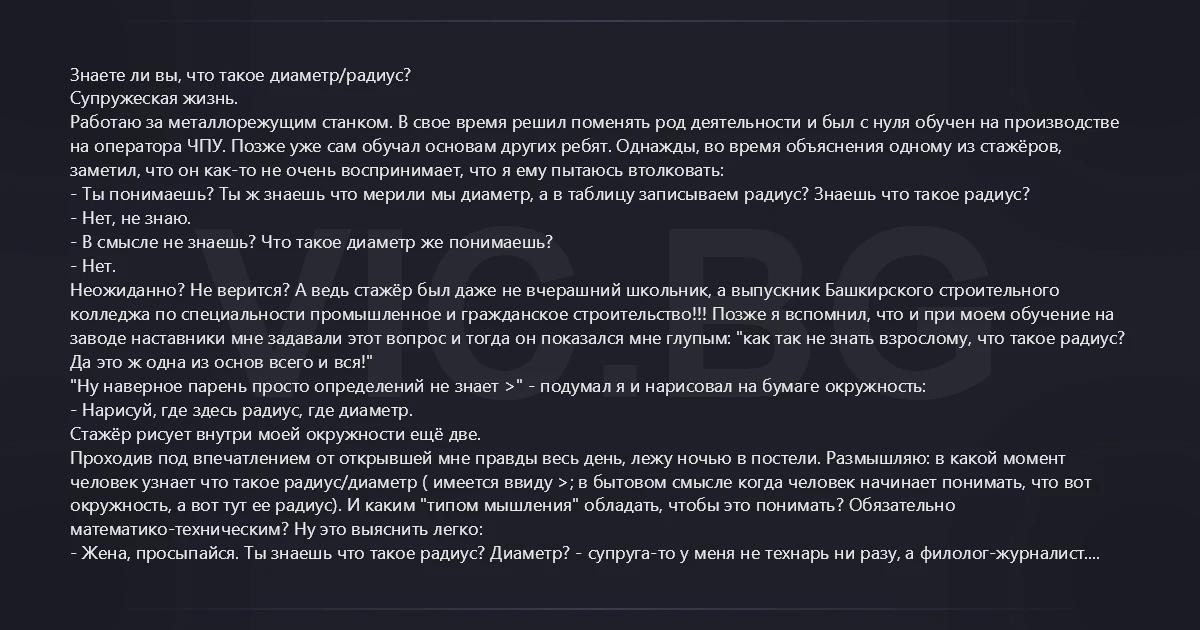This screenshot has width=1200, height=630.
Task: Click the title line "Знаете ли вы, что такое диаметр/радиус?"
Action: [x=240, y=75]
